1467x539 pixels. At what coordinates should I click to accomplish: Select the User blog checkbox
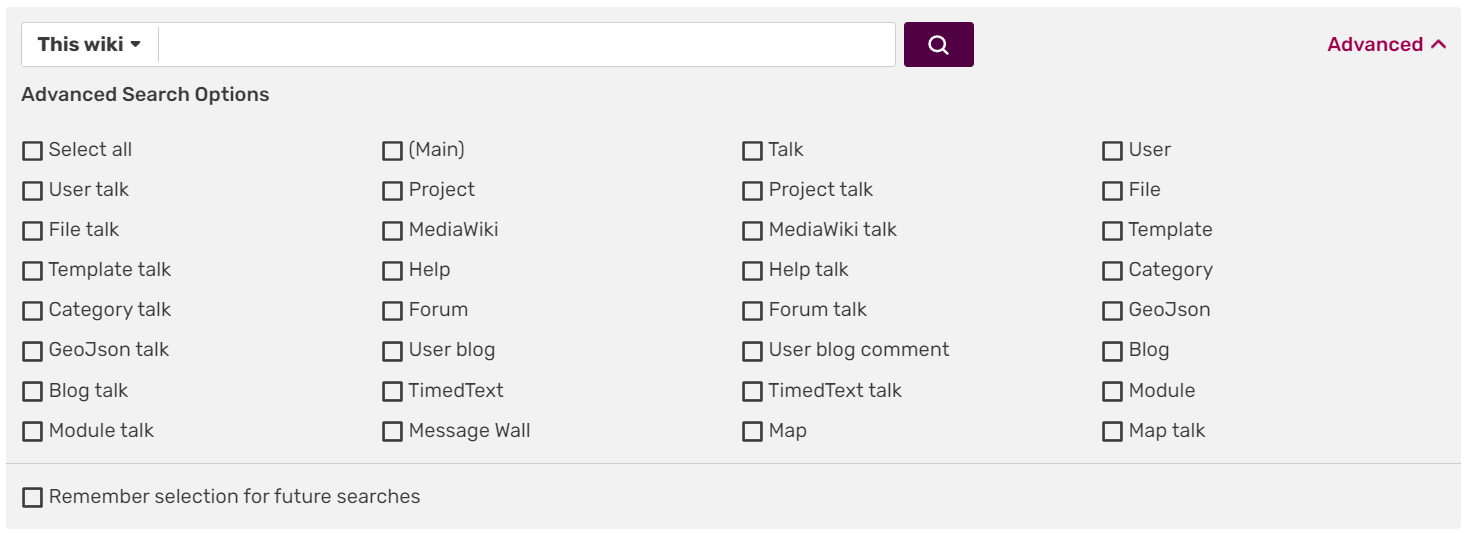click(x=393, y=351)
